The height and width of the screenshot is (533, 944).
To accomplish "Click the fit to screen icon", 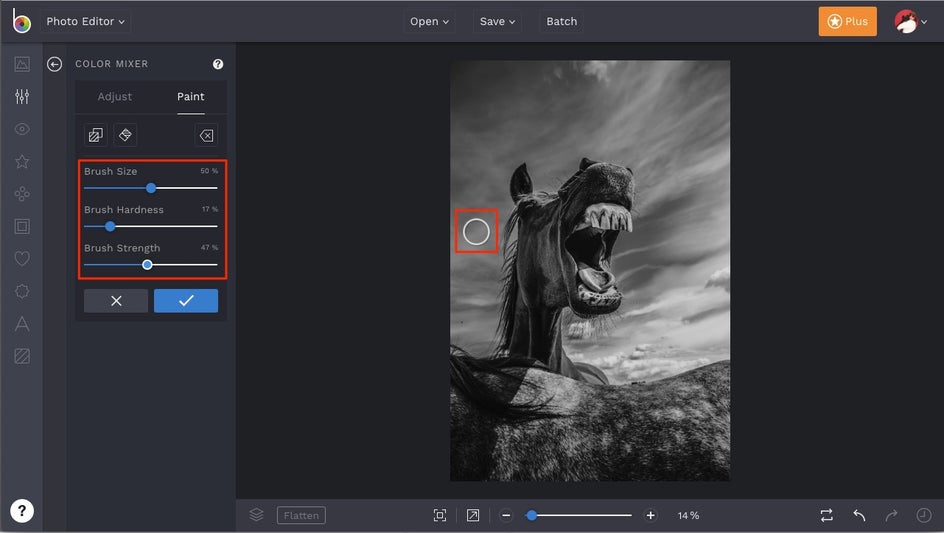I will [x=440, y=515].
